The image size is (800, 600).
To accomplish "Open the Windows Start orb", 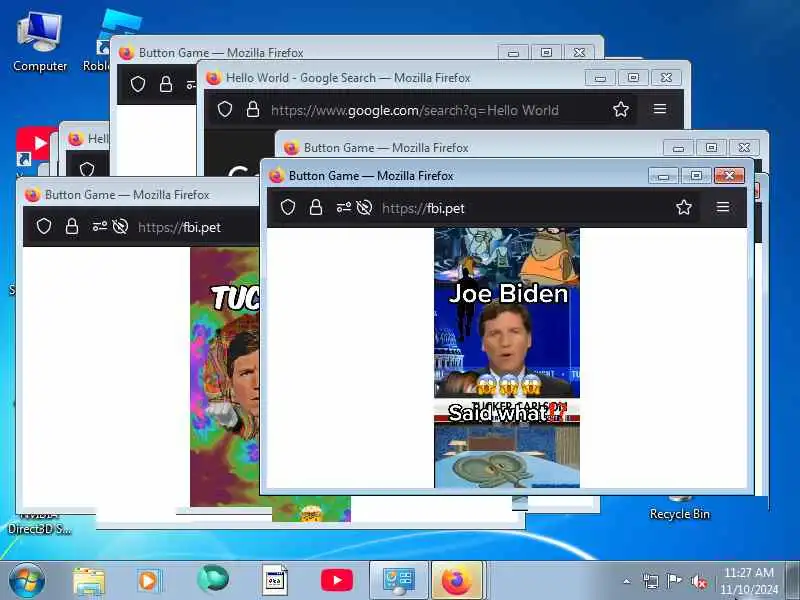I will pyautogui.click(x=27, y=580).
